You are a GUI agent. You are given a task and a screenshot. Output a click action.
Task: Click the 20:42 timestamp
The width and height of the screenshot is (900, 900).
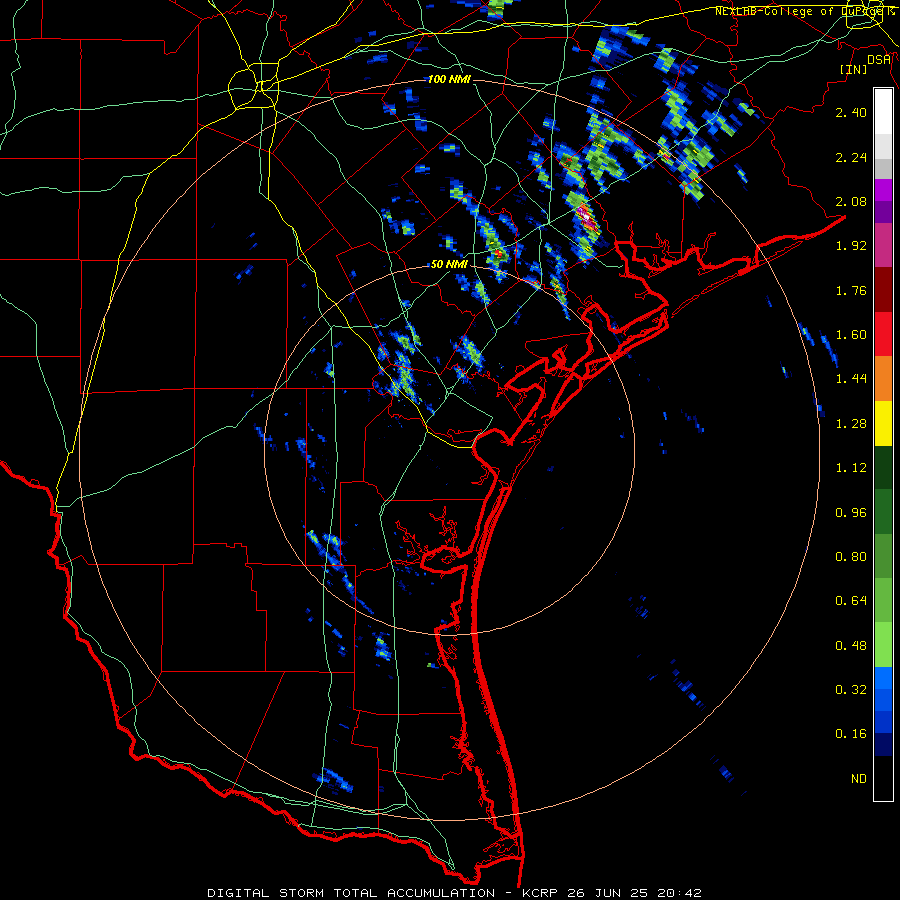(x=679, y=893)
